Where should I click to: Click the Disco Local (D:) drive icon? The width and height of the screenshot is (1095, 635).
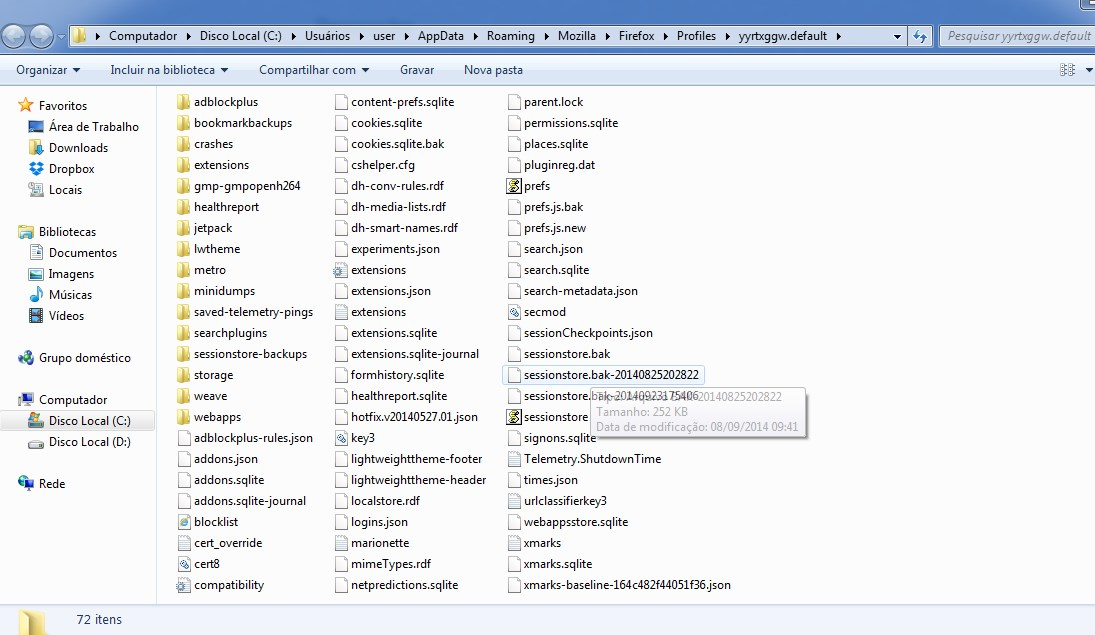click(36, 443)
